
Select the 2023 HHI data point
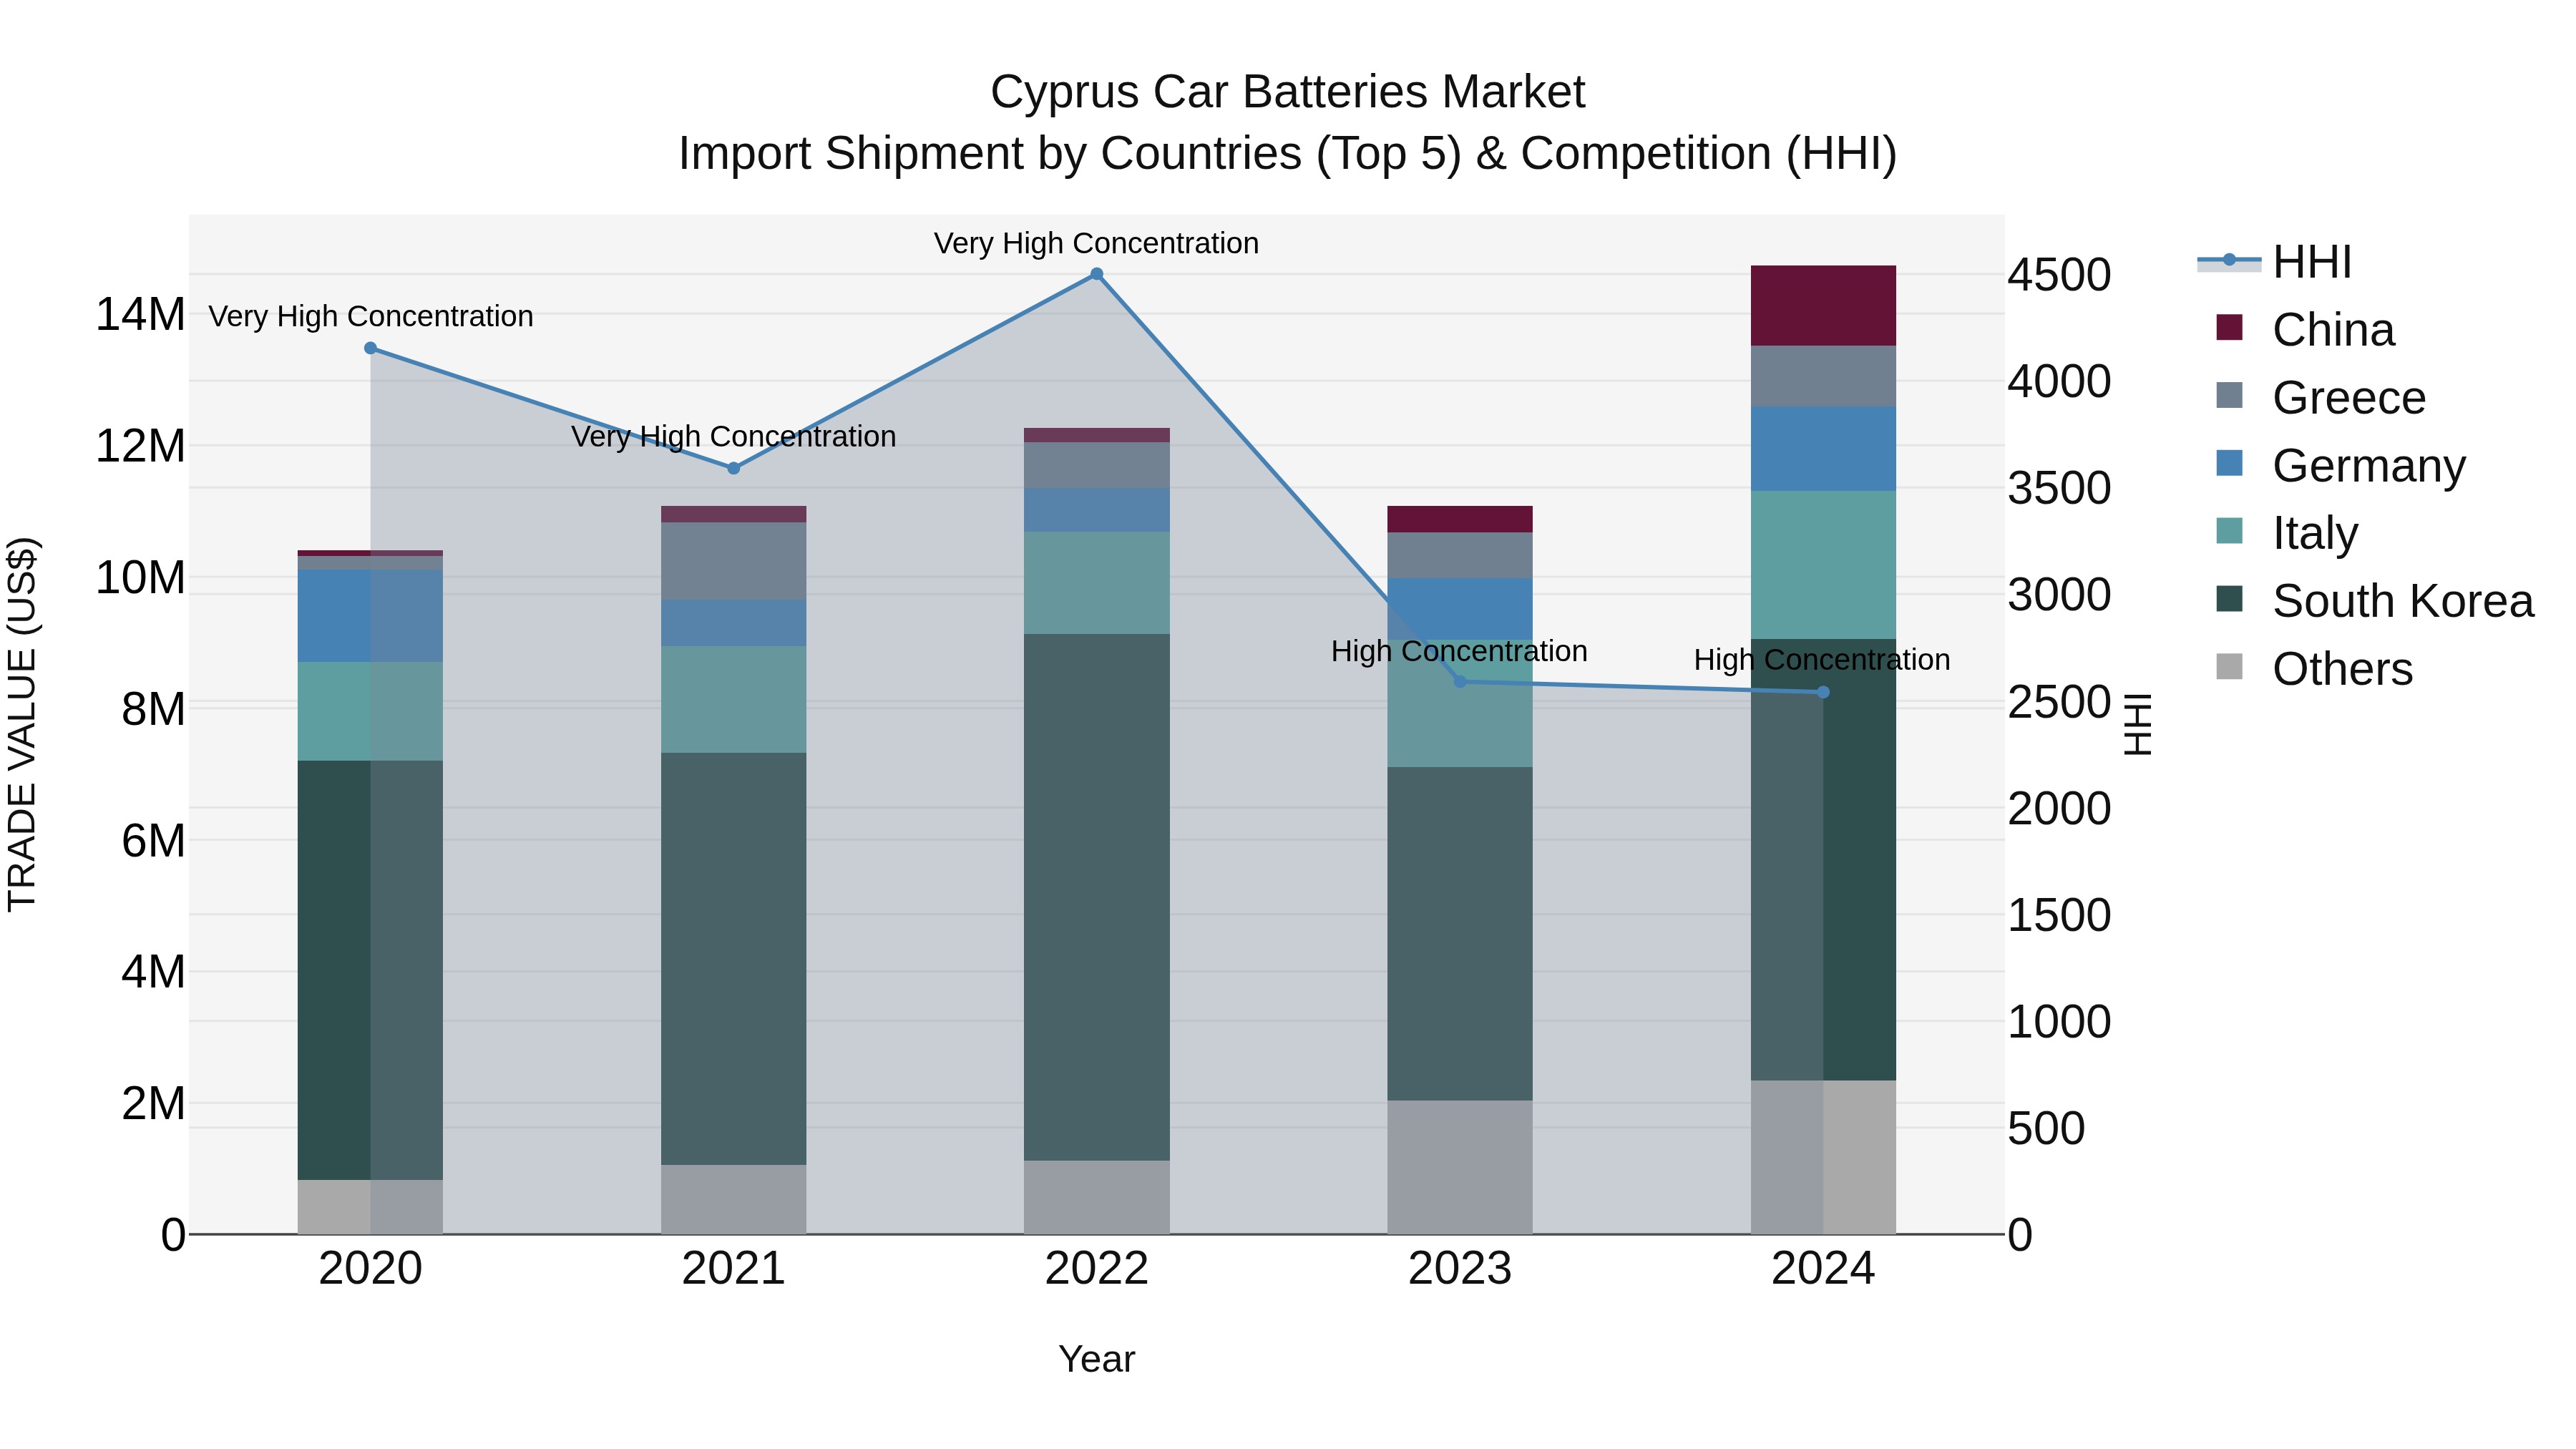[x=1459, y=681]
